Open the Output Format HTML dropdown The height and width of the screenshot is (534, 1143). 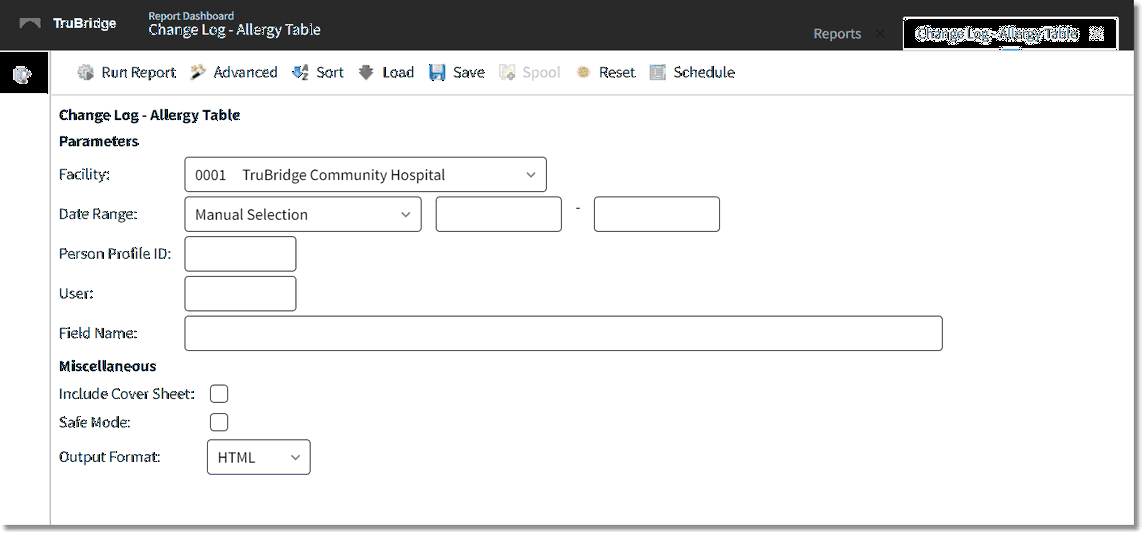tap(258, 457)
